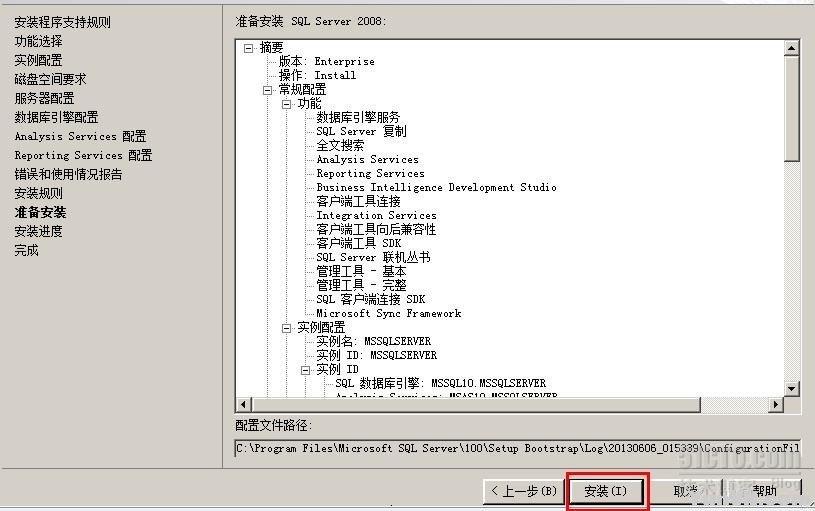This screenshot has width=815, height=511.
Task: Collapse the 实例 ID subtree node
Action: tap(305, 370)
